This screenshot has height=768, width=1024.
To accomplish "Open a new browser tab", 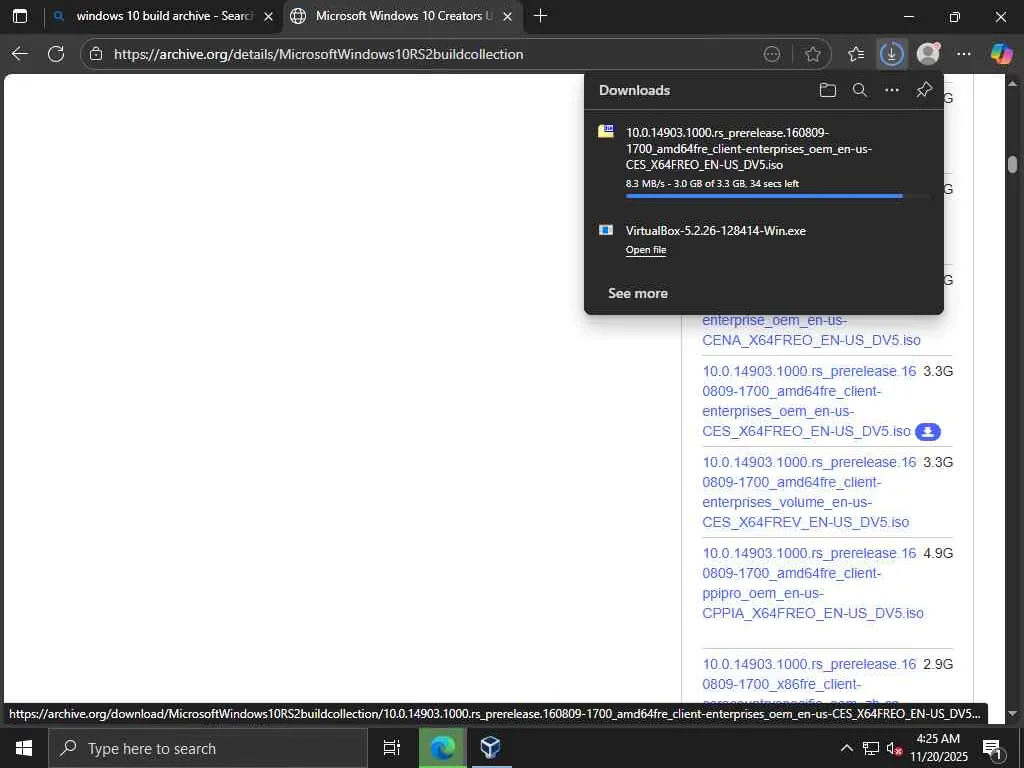I will 540,16.
